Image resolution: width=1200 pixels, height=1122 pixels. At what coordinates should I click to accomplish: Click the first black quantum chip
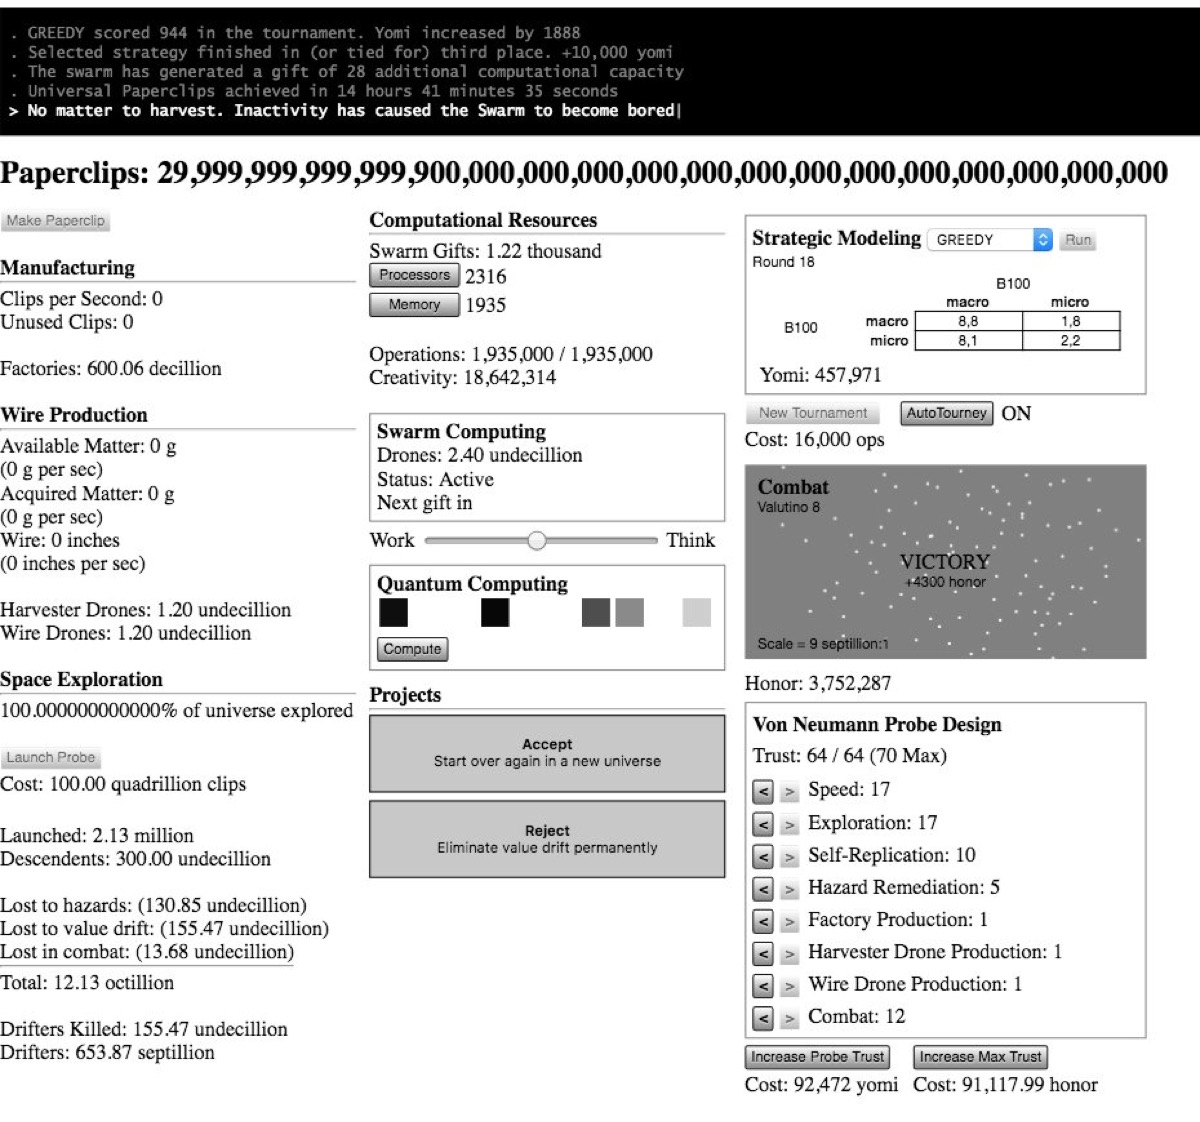click(x=394, y=612)
